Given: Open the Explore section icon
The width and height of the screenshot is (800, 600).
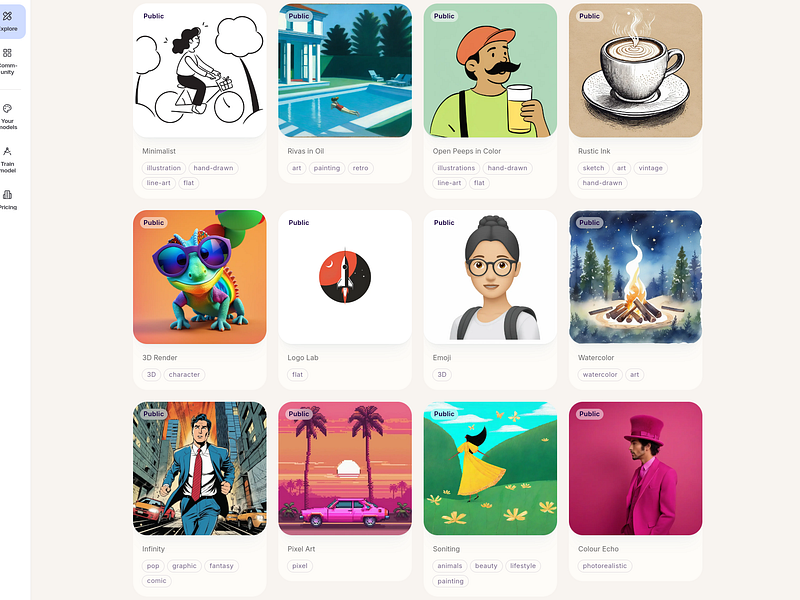Looking at the screenshot, I should point(7,16).
